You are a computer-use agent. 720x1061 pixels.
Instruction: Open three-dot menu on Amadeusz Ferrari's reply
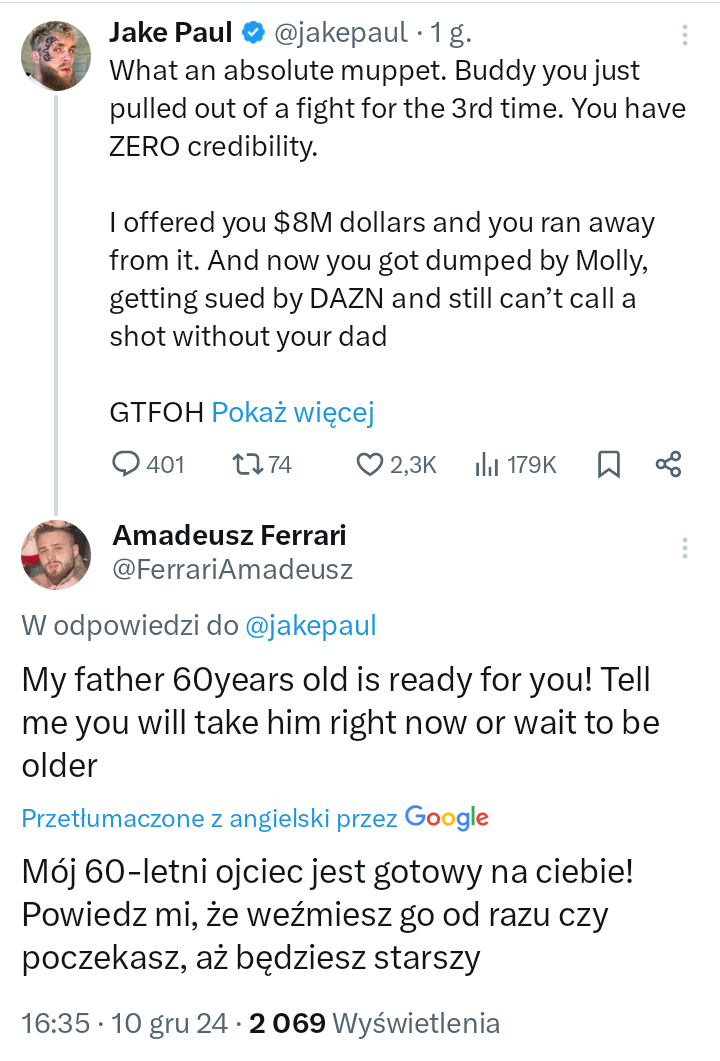685,548
